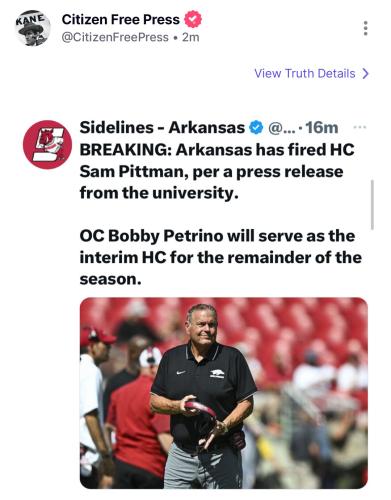The image size is (391, 500).
Task: Click the vertical scrollbar indicator at right edge
Action: click(x=372, y=205)
